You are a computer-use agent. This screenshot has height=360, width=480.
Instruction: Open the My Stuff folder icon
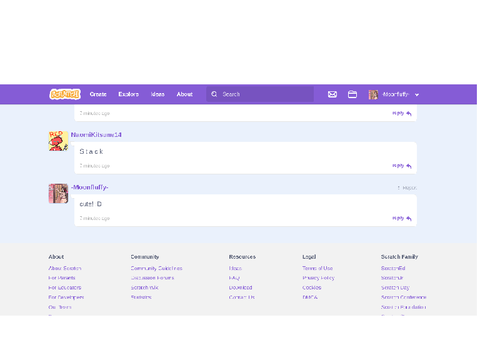click(x=352, y=94)
